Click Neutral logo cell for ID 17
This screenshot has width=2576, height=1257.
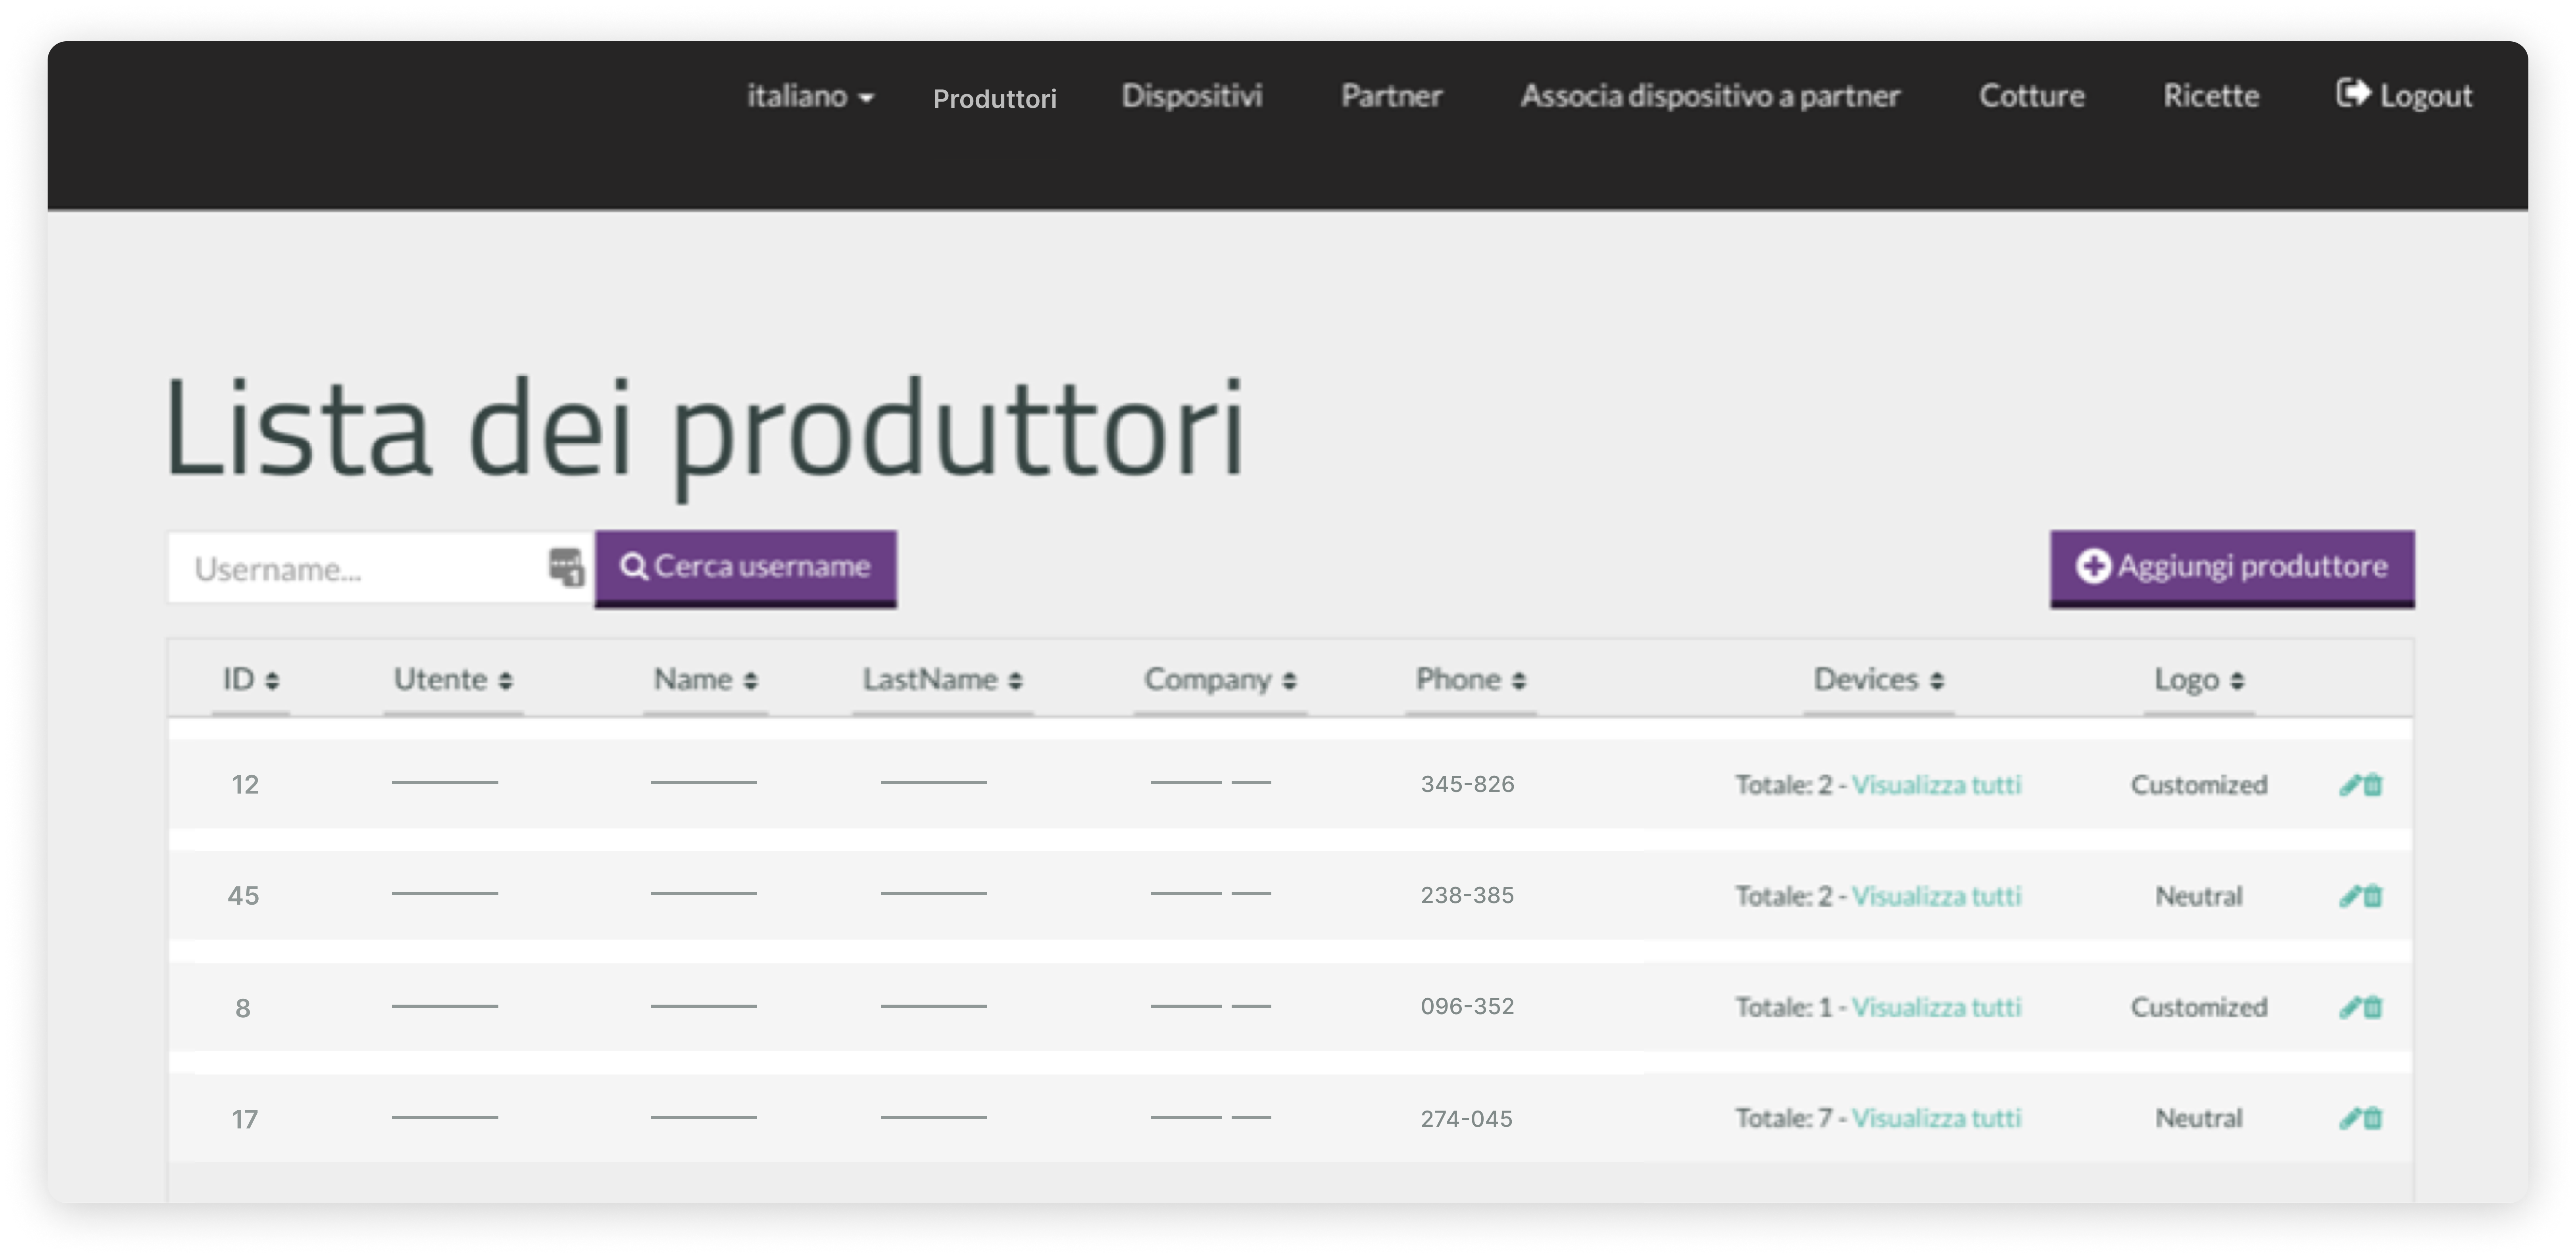tap(2199, 1118)
